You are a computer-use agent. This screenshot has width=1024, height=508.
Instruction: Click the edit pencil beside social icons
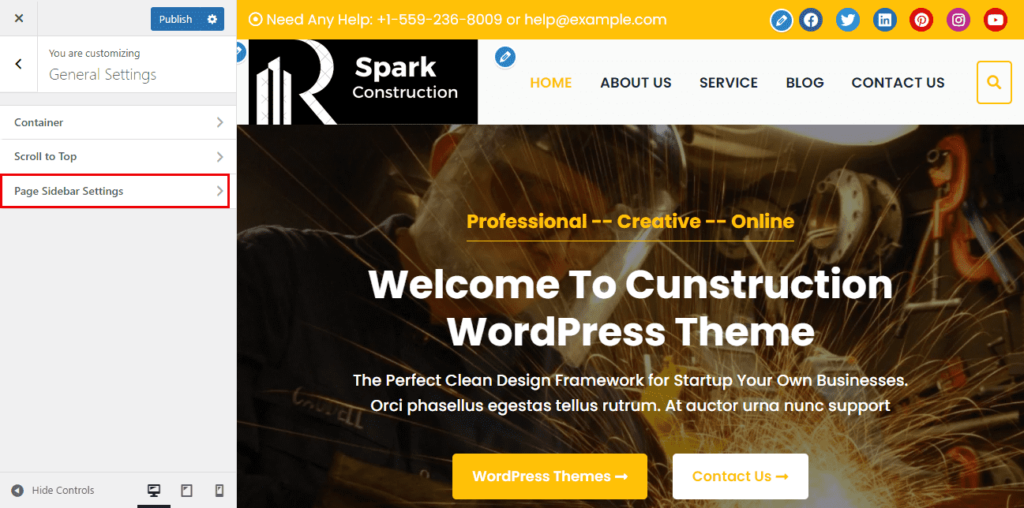(x=781, y=20)
